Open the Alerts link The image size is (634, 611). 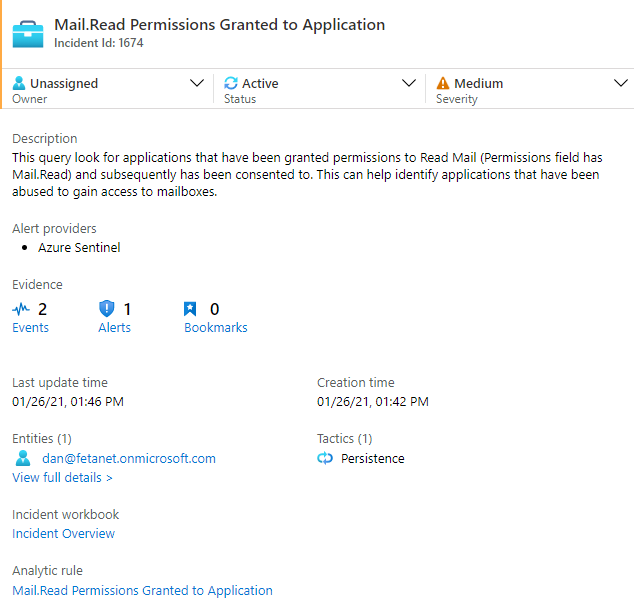[x=114, y=328]
